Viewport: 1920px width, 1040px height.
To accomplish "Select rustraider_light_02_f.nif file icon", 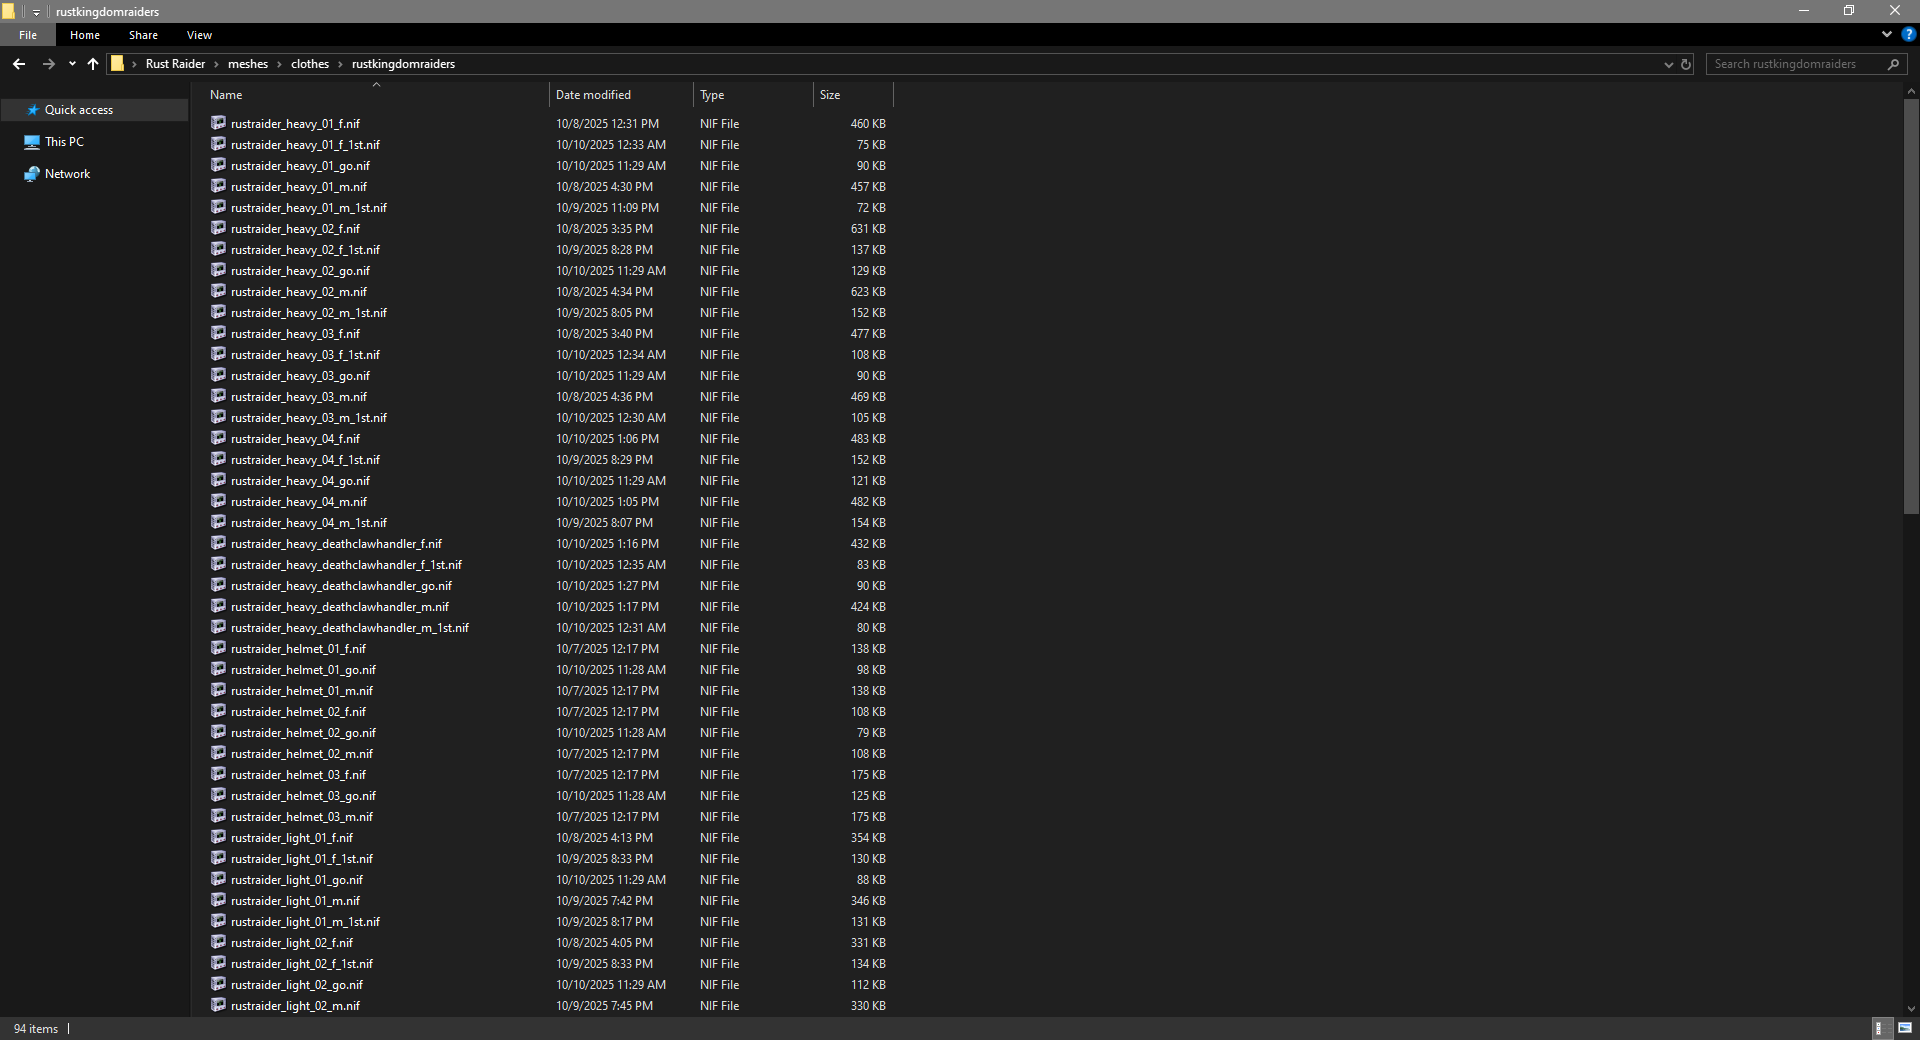I will (218, 942).
